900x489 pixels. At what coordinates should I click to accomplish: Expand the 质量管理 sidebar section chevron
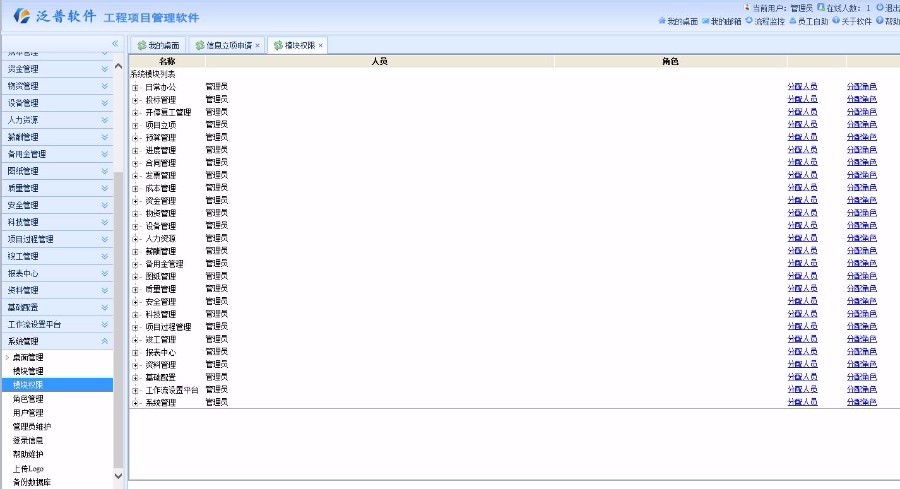coord(104,188)
